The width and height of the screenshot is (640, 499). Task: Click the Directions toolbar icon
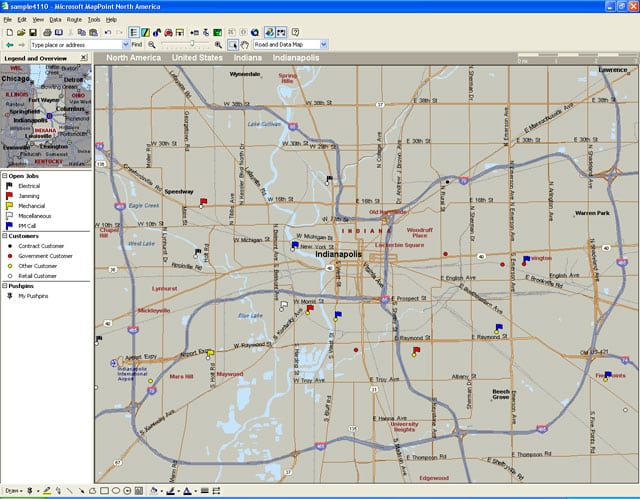(x=180, y=32)
